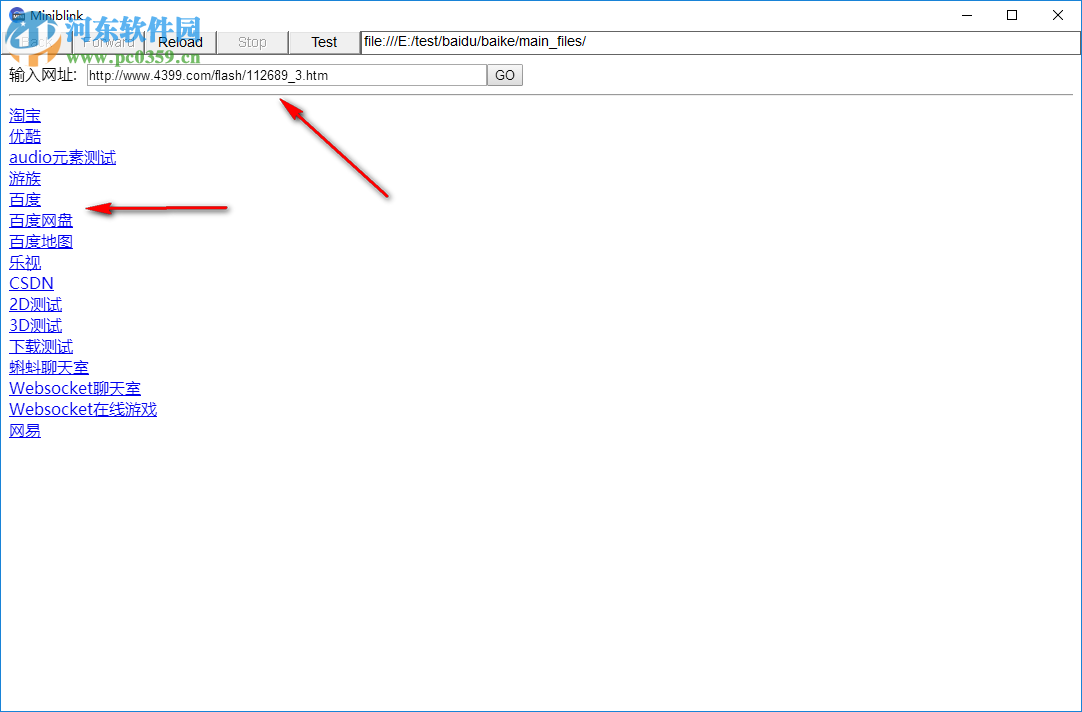Open the 淘宝 link
Viewport: 1082px width, 712px height.
25,115
